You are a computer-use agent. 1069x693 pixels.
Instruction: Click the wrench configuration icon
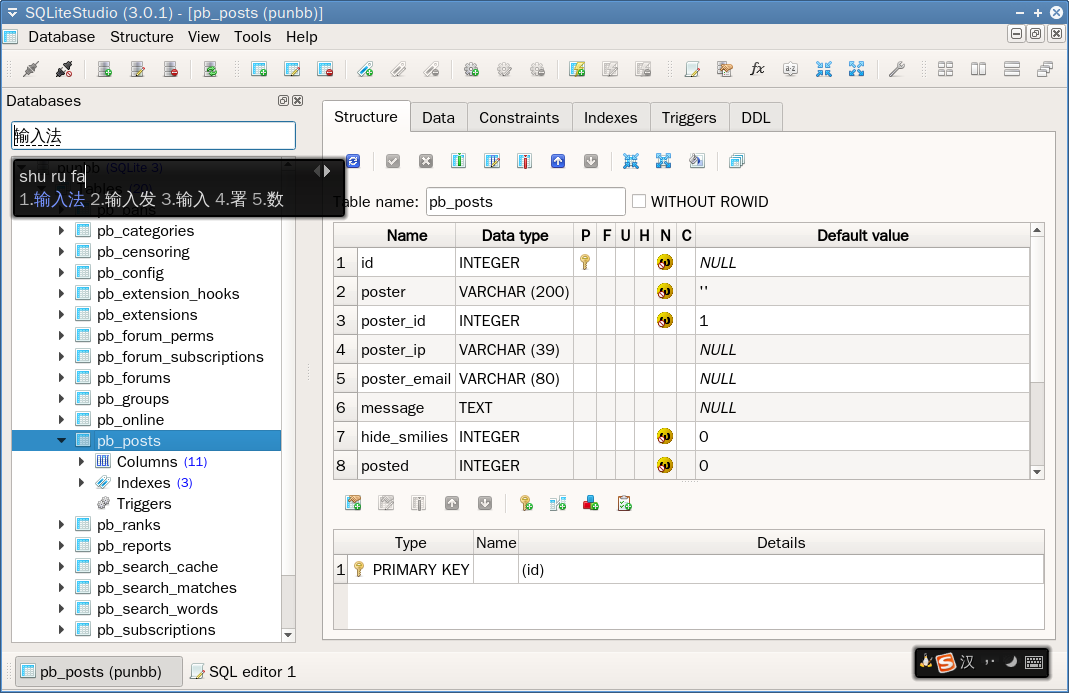[x=896, y=69]
